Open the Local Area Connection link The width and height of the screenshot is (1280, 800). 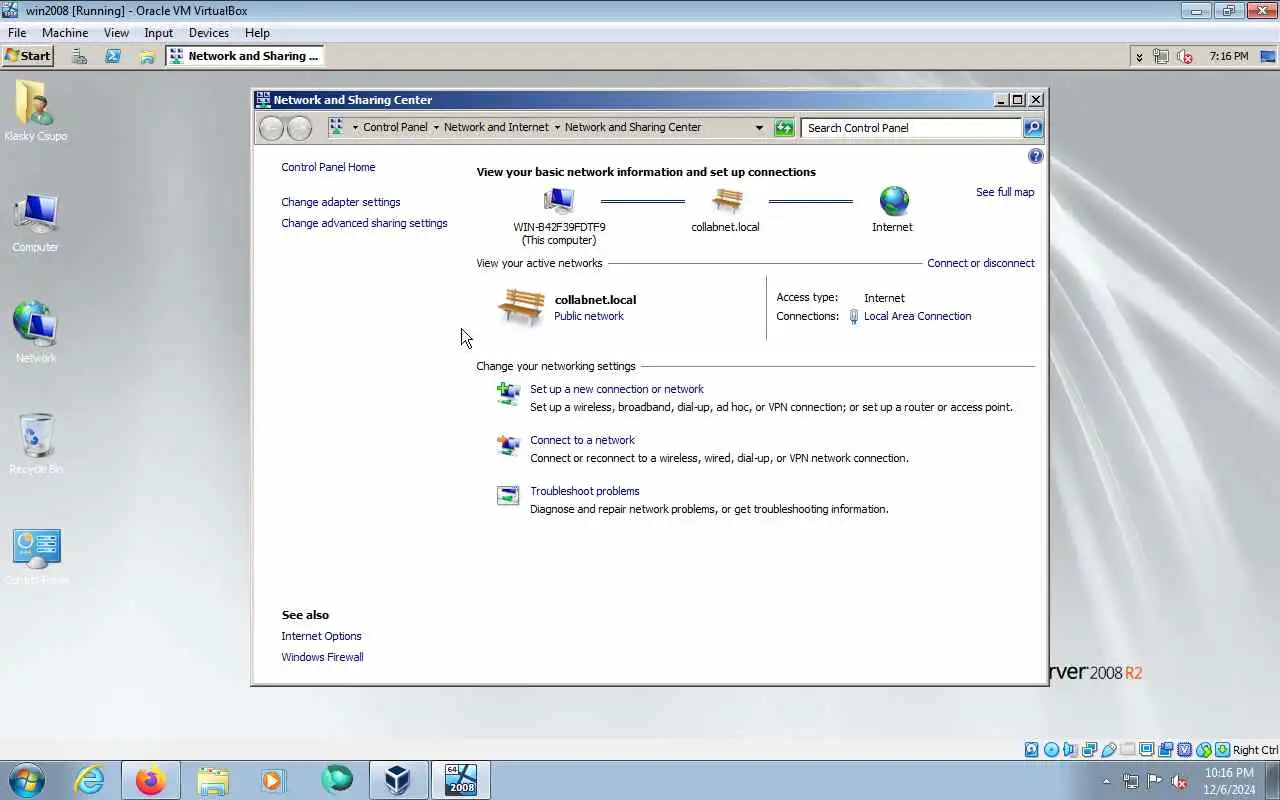click(918, 316)
